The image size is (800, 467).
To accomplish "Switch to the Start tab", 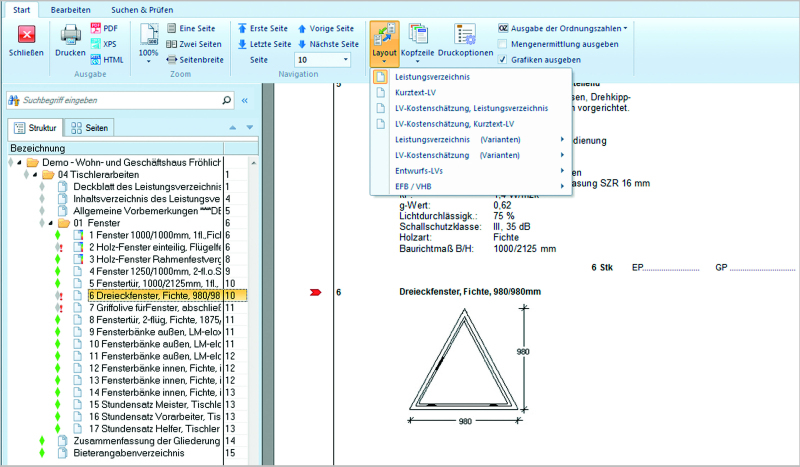I will (x=21, y=10).
